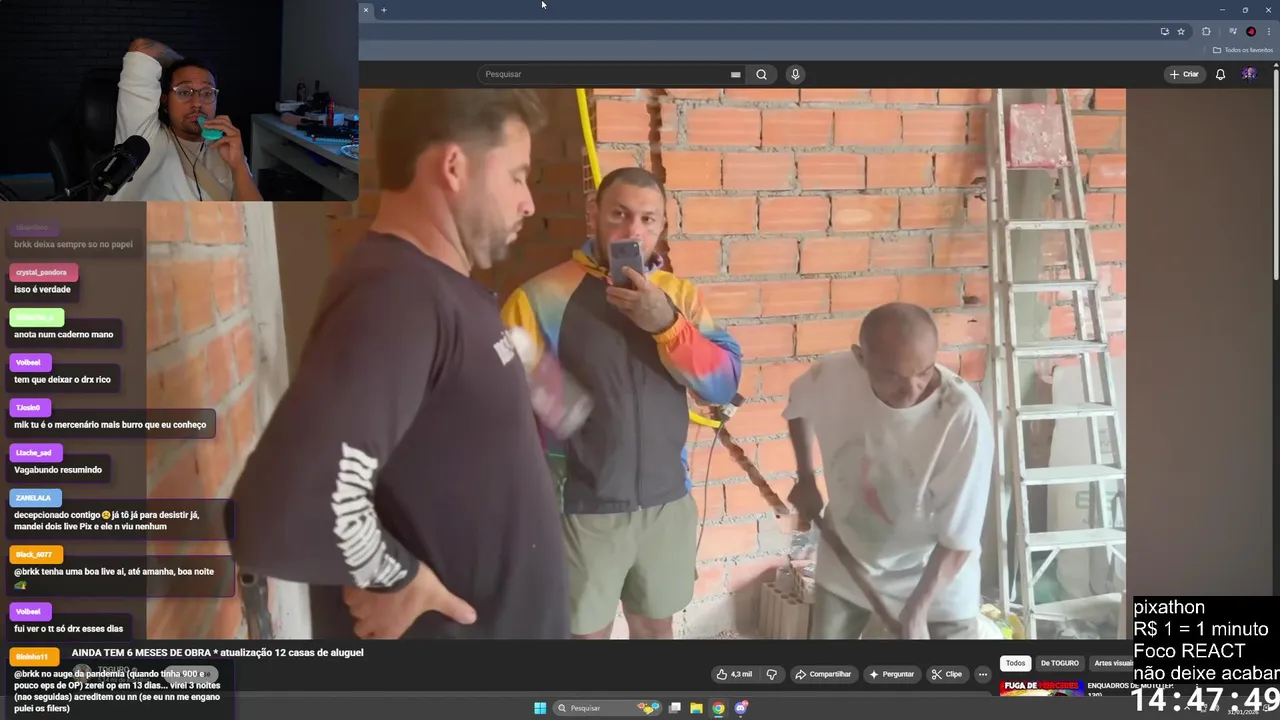Open the Windows Start menu
This screenshot has width=1280, height=720.
[540, 708]
